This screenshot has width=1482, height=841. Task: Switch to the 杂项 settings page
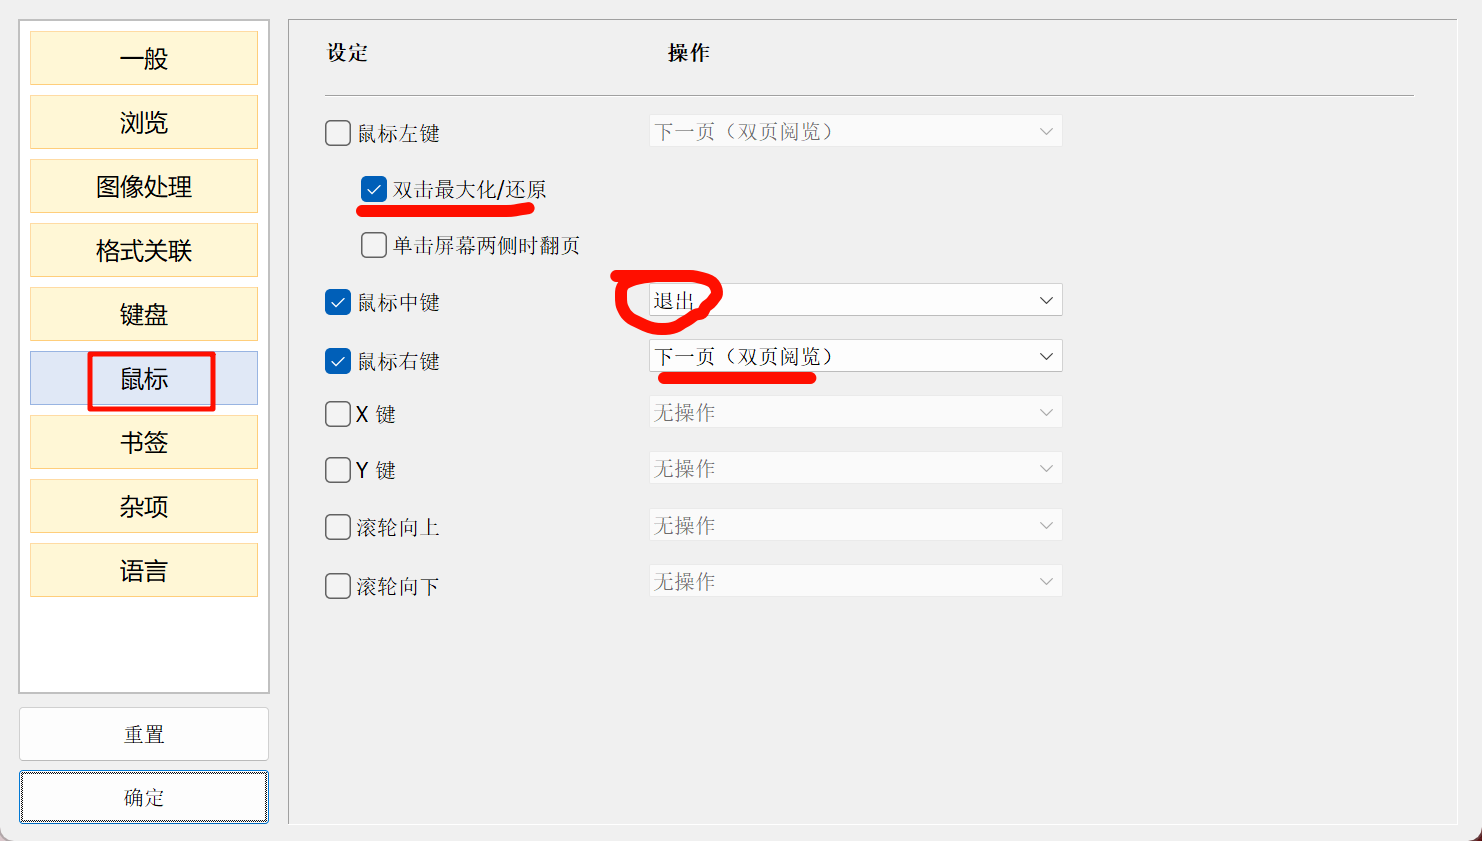tap(144, 506)
